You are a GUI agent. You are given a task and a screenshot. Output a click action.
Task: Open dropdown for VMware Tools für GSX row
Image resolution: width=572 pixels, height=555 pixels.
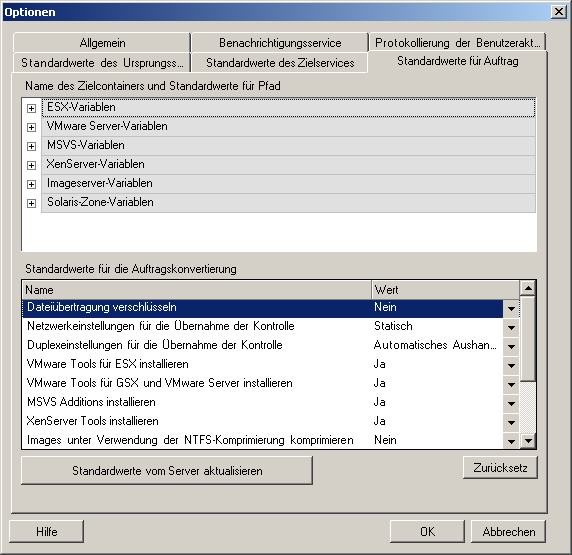coord(511,384)
